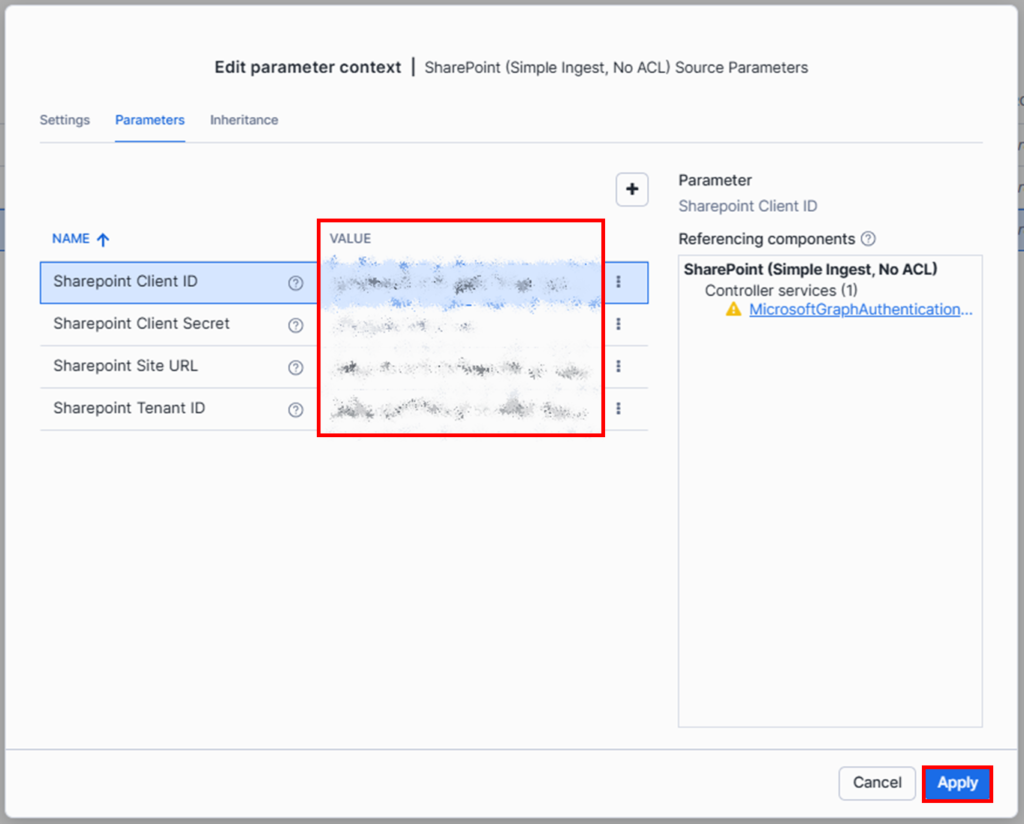This screenshot has height=824, width=1024.
Task: Open three-dot menu for Sharepoint Site URL
Action: tap(618, 366)
